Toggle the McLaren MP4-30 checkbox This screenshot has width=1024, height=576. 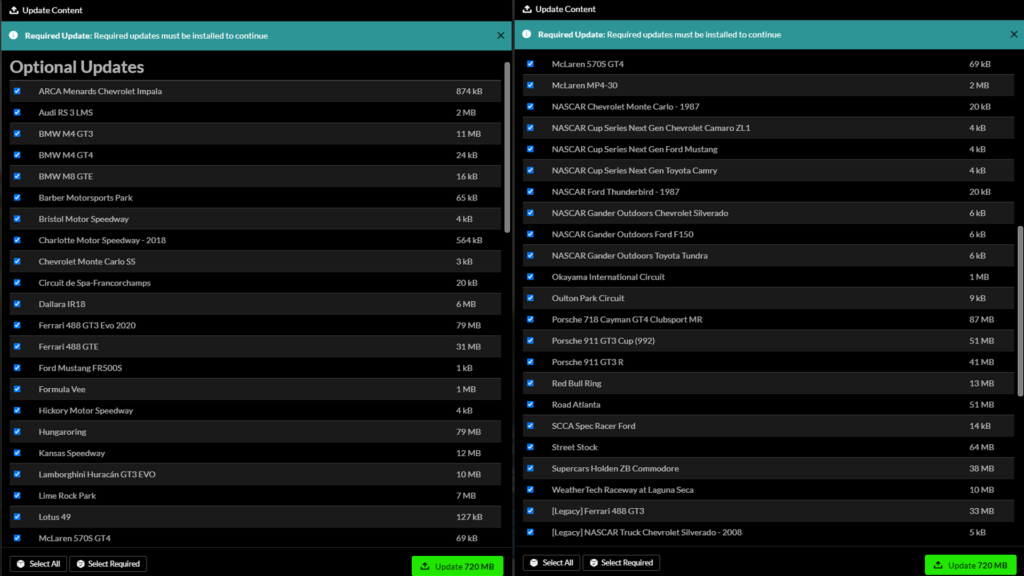(x=530, y=86)
